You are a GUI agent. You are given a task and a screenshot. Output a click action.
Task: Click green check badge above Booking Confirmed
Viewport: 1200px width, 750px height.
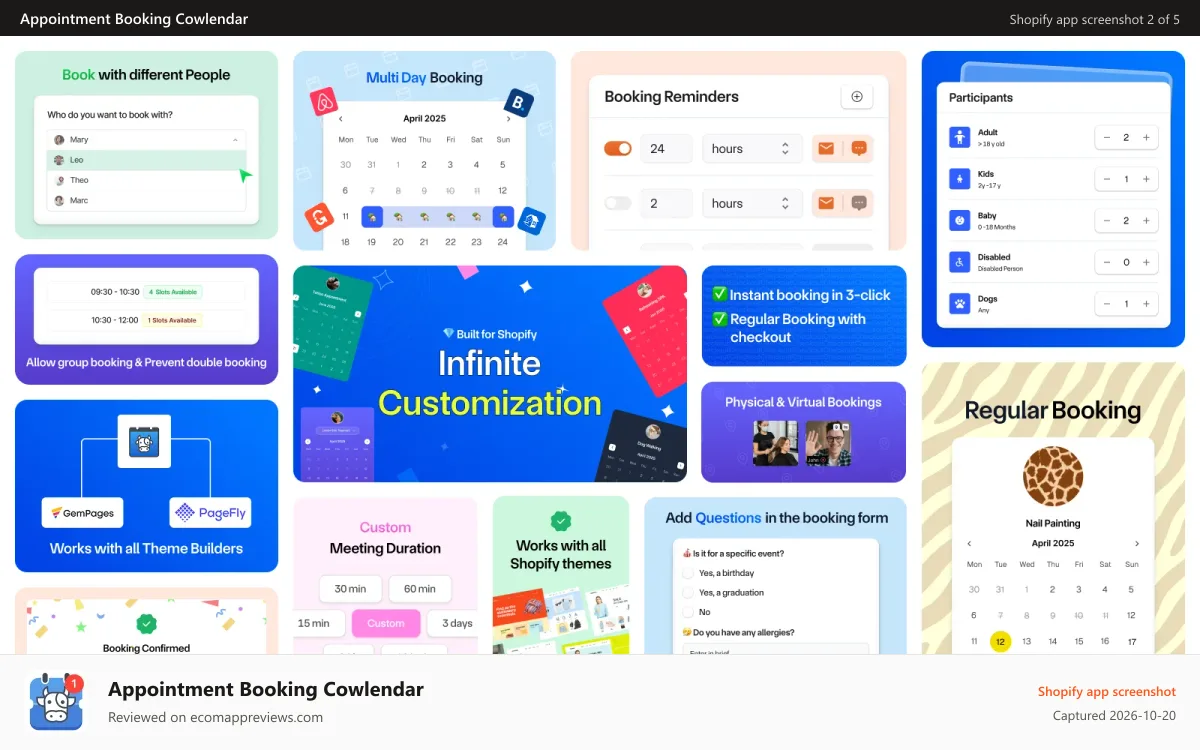tap(146, 625)
